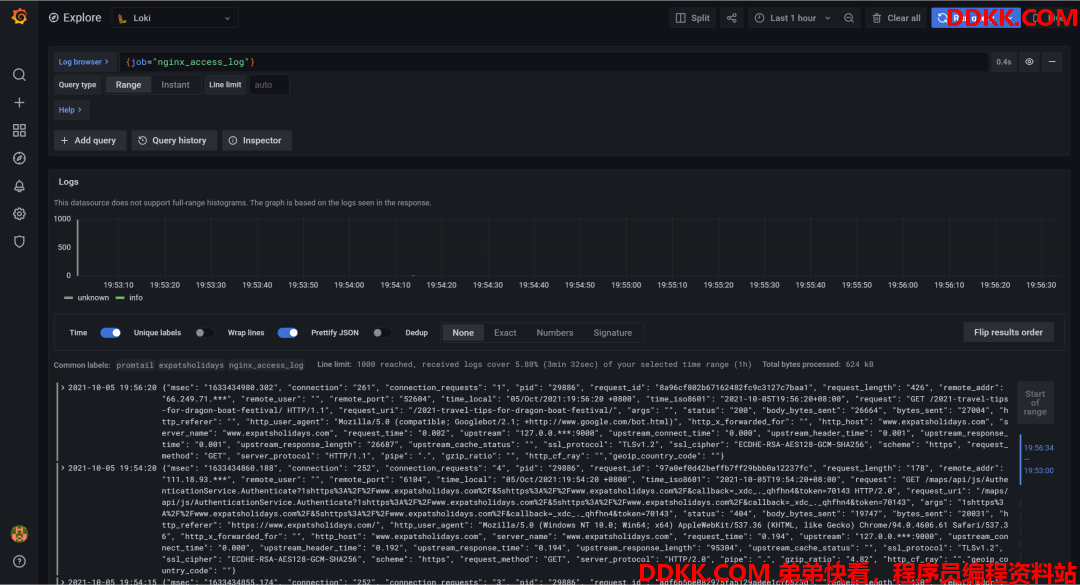Click the Line limit auto input field

pos(269,85)
